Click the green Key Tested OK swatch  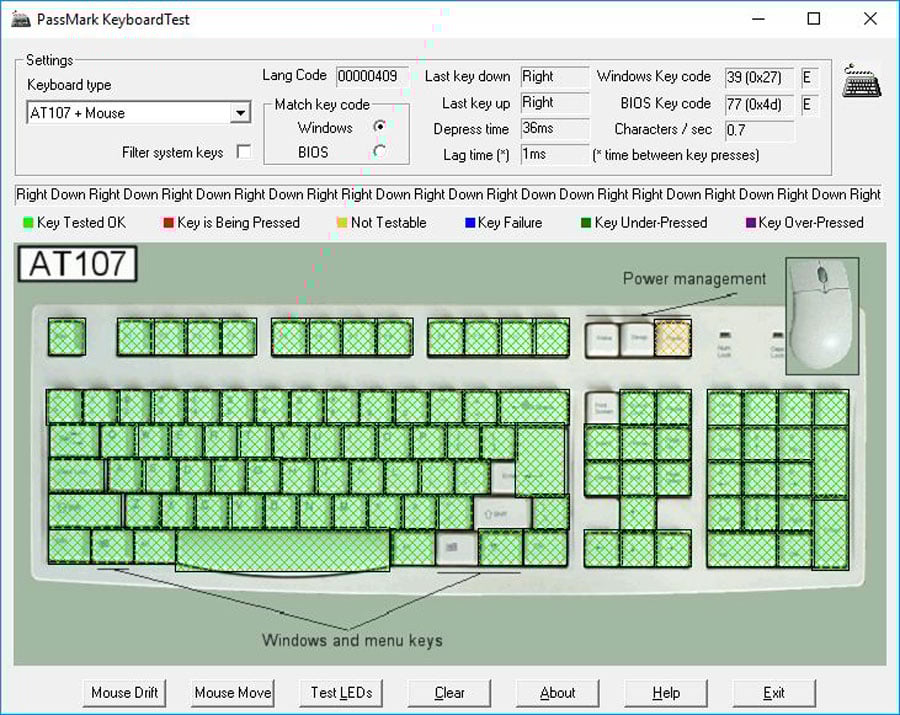coord(28,223)
